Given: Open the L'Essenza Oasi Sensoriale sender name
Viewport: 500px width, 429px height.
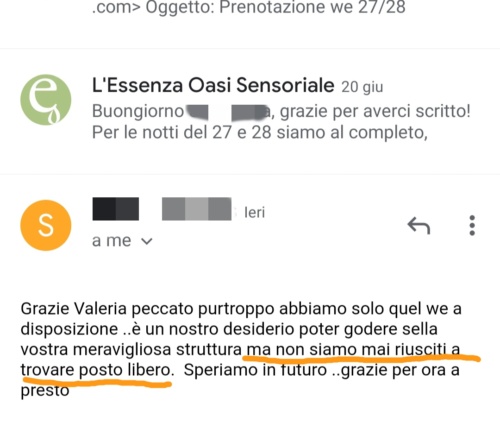Looking at the screenshot, I should pos(213,85).
